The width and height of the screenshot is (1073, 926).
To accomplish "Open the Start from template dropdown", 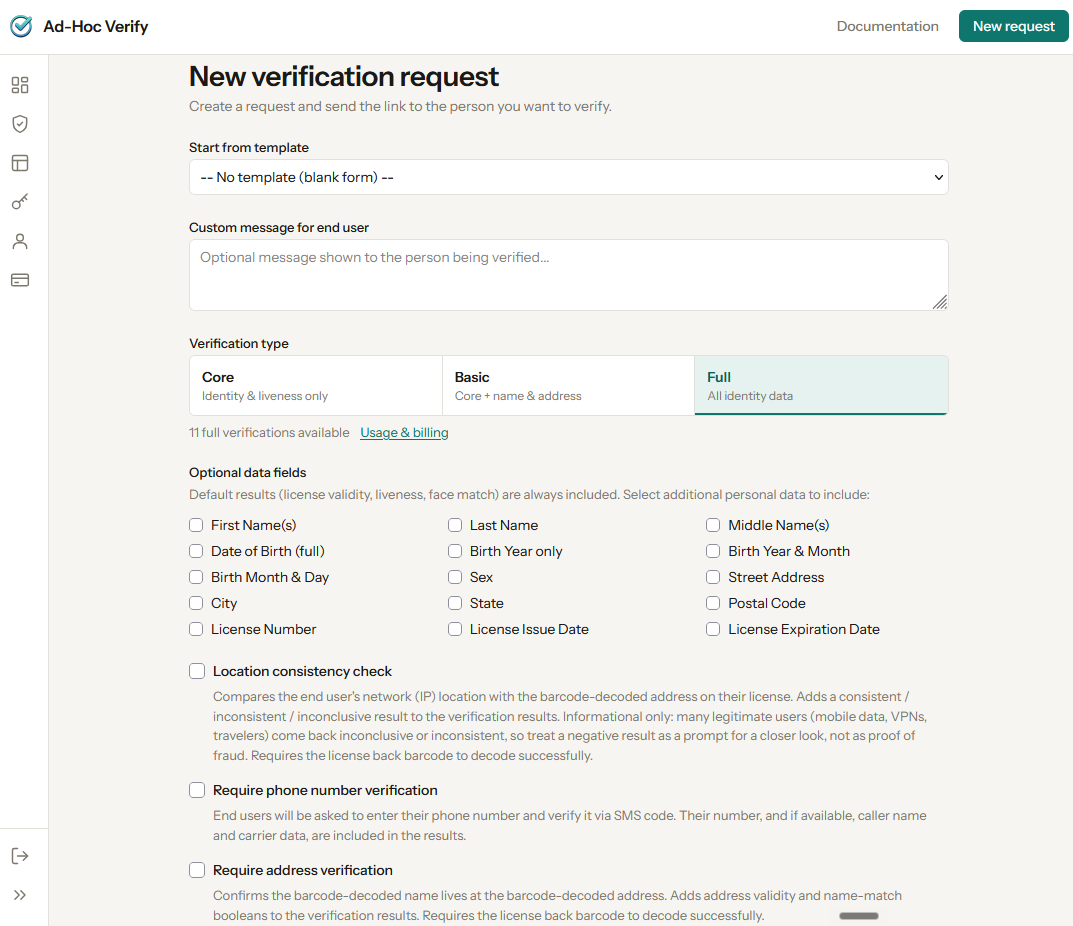I will point(569,177).
